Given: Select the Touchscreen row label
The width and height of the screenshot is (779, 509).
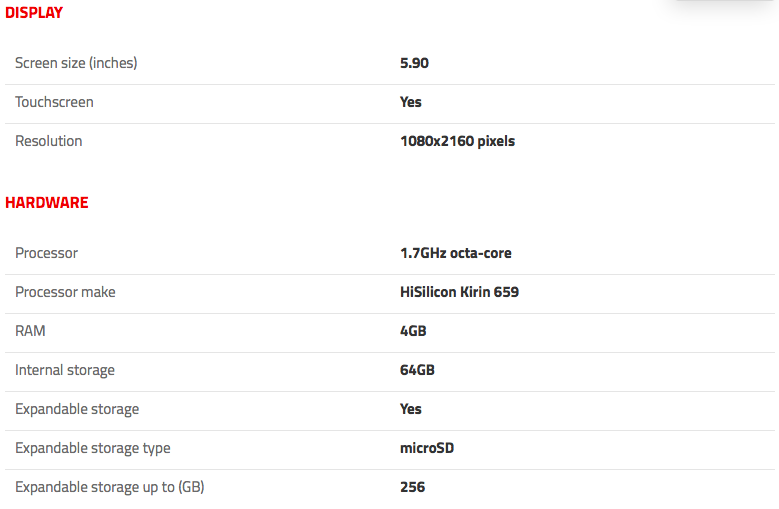Looking at the screenshot, I should (x=54, y=102).
